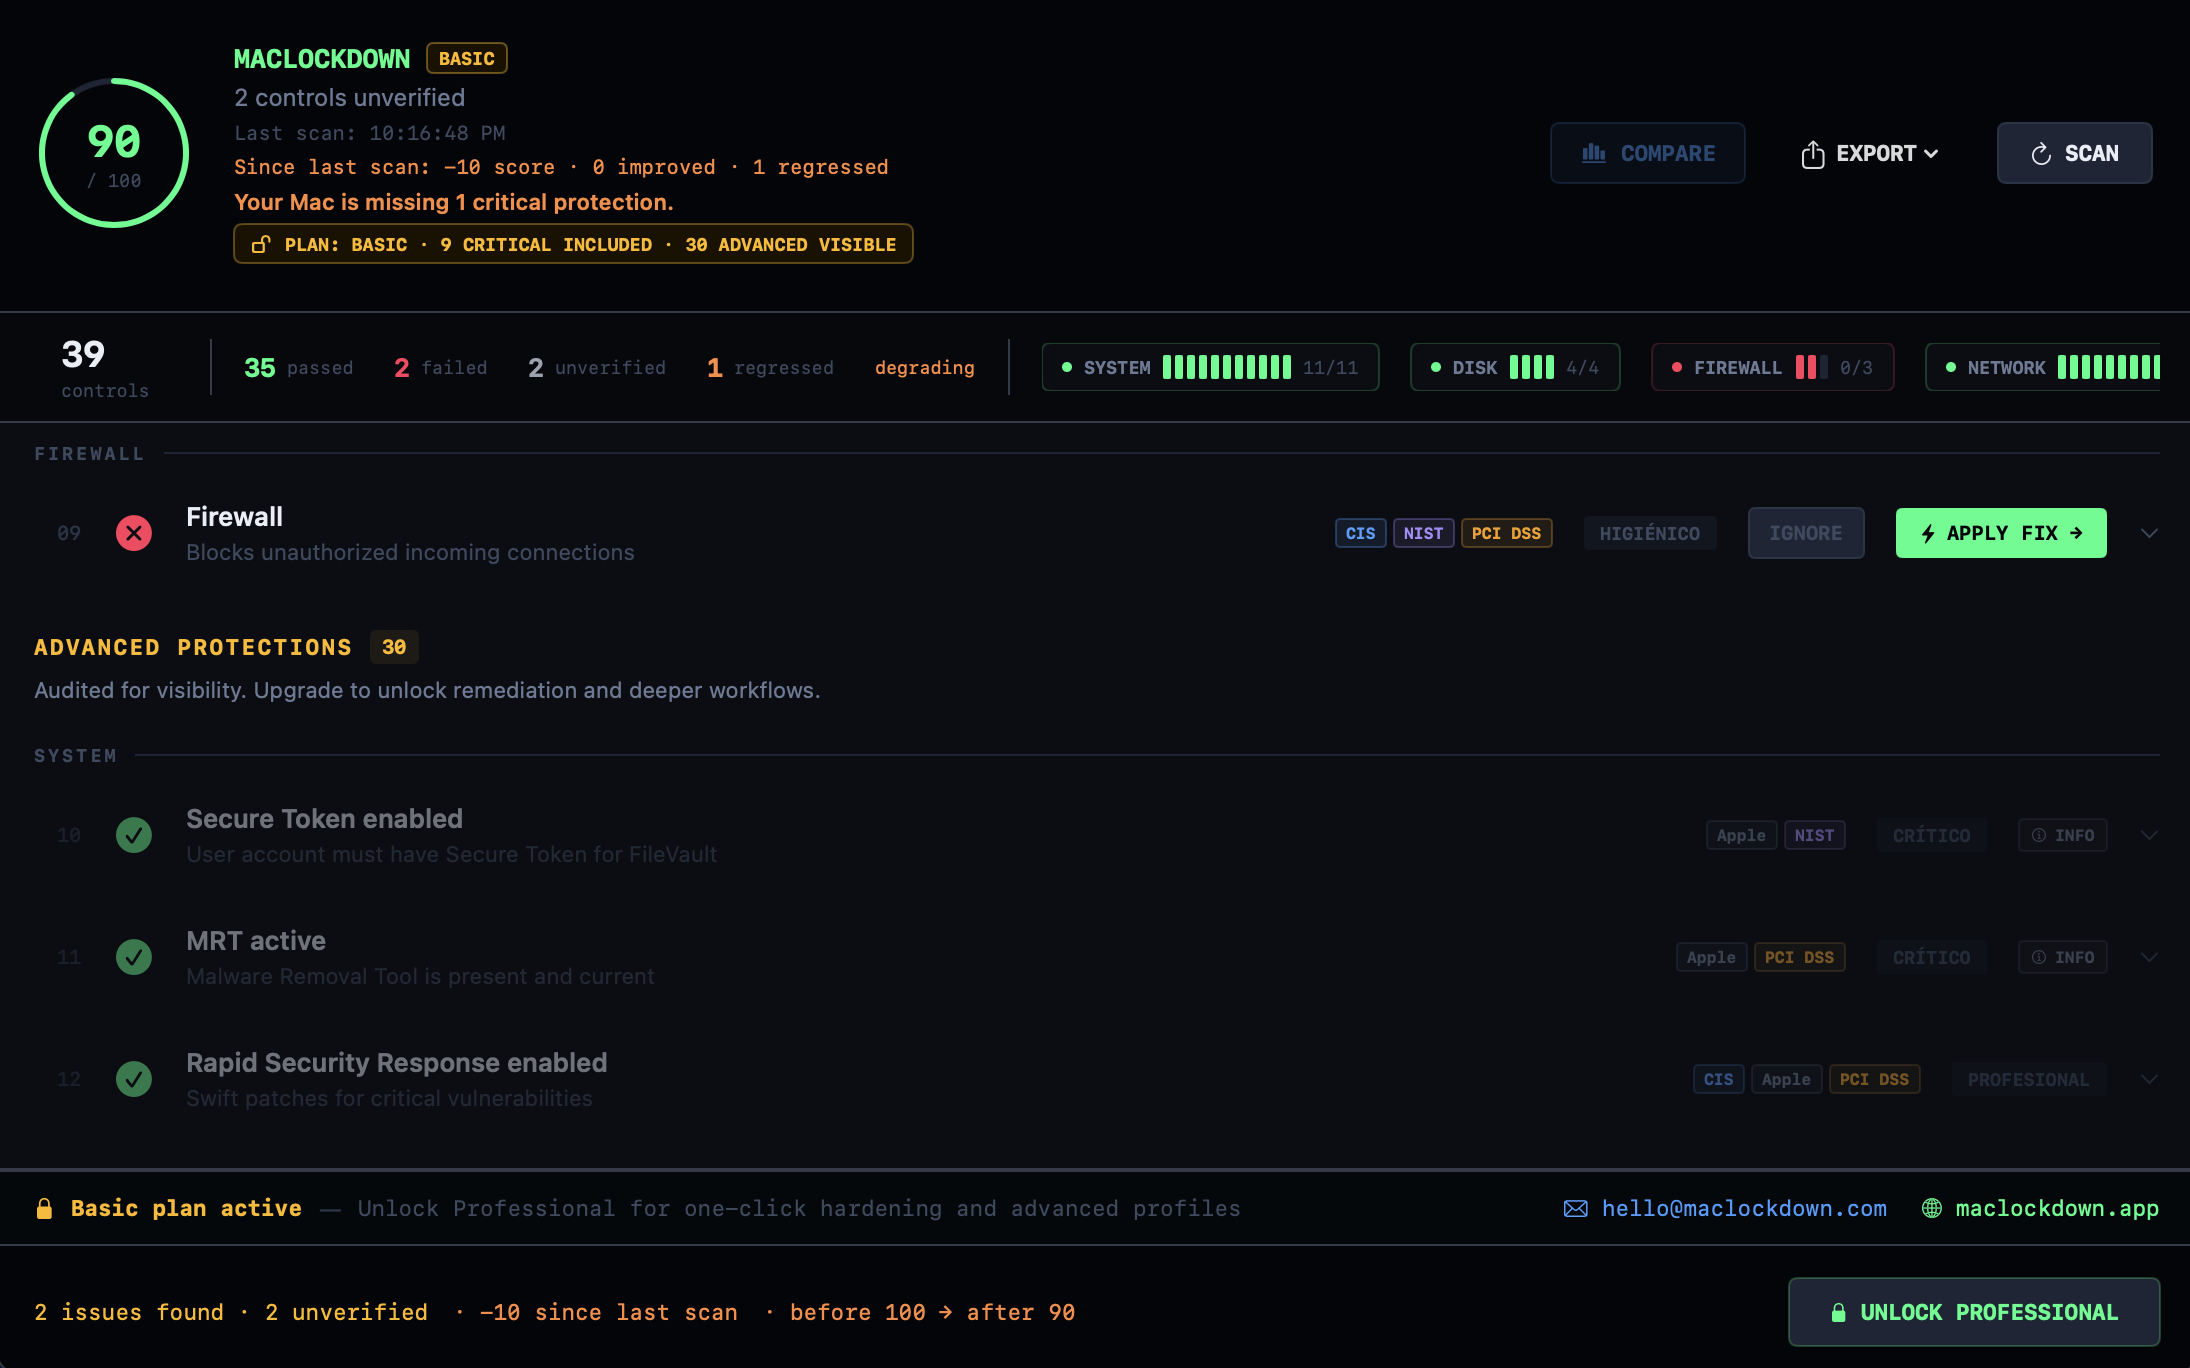The height and width of the screenshot is (1368, 2190).
Task: Start a new SCAN
Action: [2074, 153]
